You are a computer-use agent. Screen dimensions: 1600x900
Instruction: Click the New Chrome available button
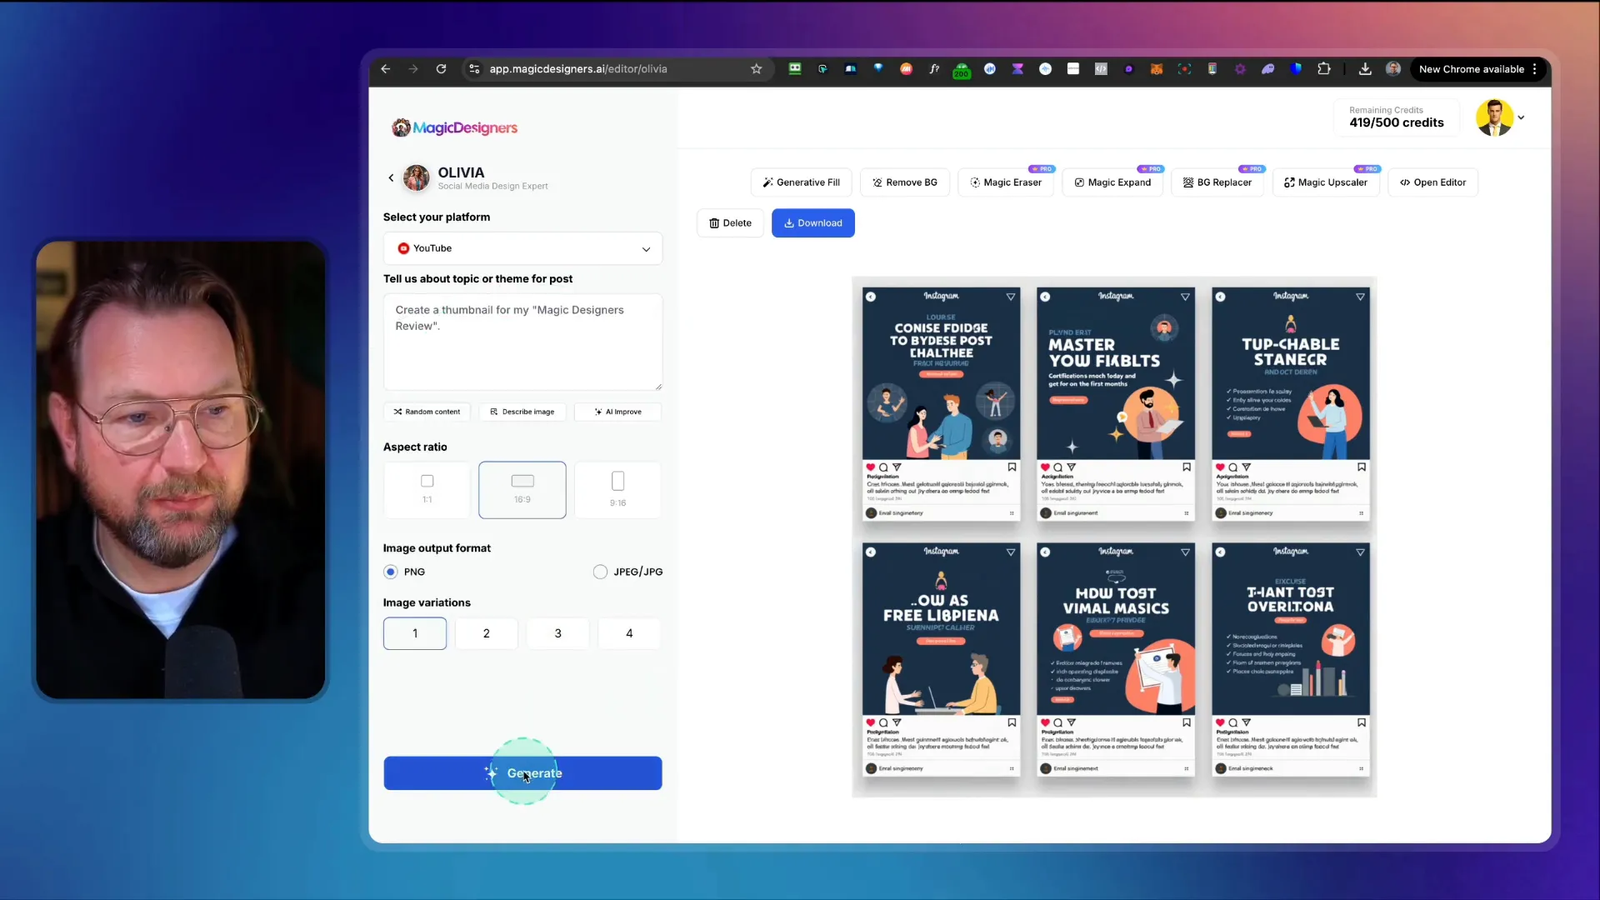[1478, 69]
